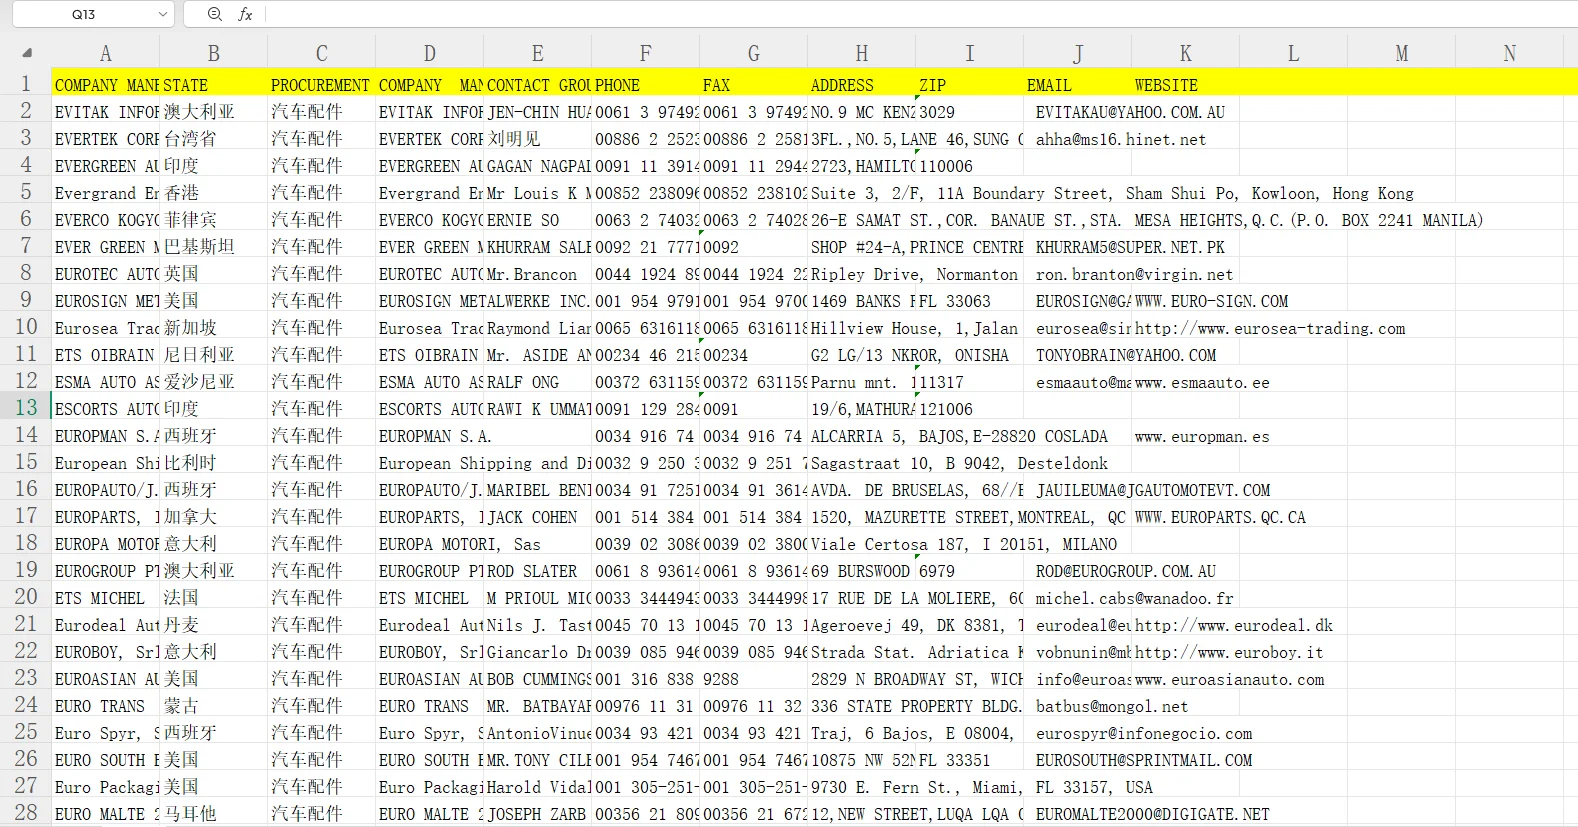Select the EMAIL header cell
The image size is (1578, 827).
click(1077, 85)
